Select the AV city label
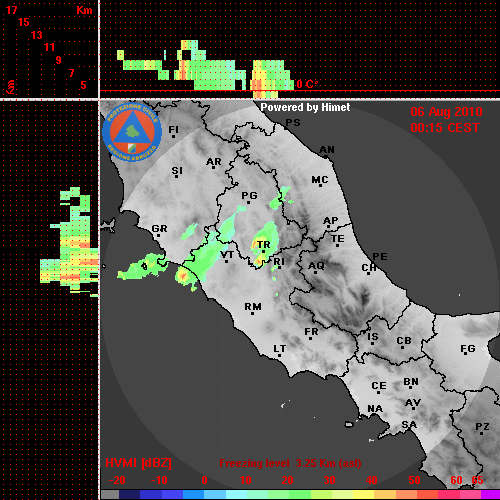The height and width of the screenshot is (500, 500). coord(413,403)
